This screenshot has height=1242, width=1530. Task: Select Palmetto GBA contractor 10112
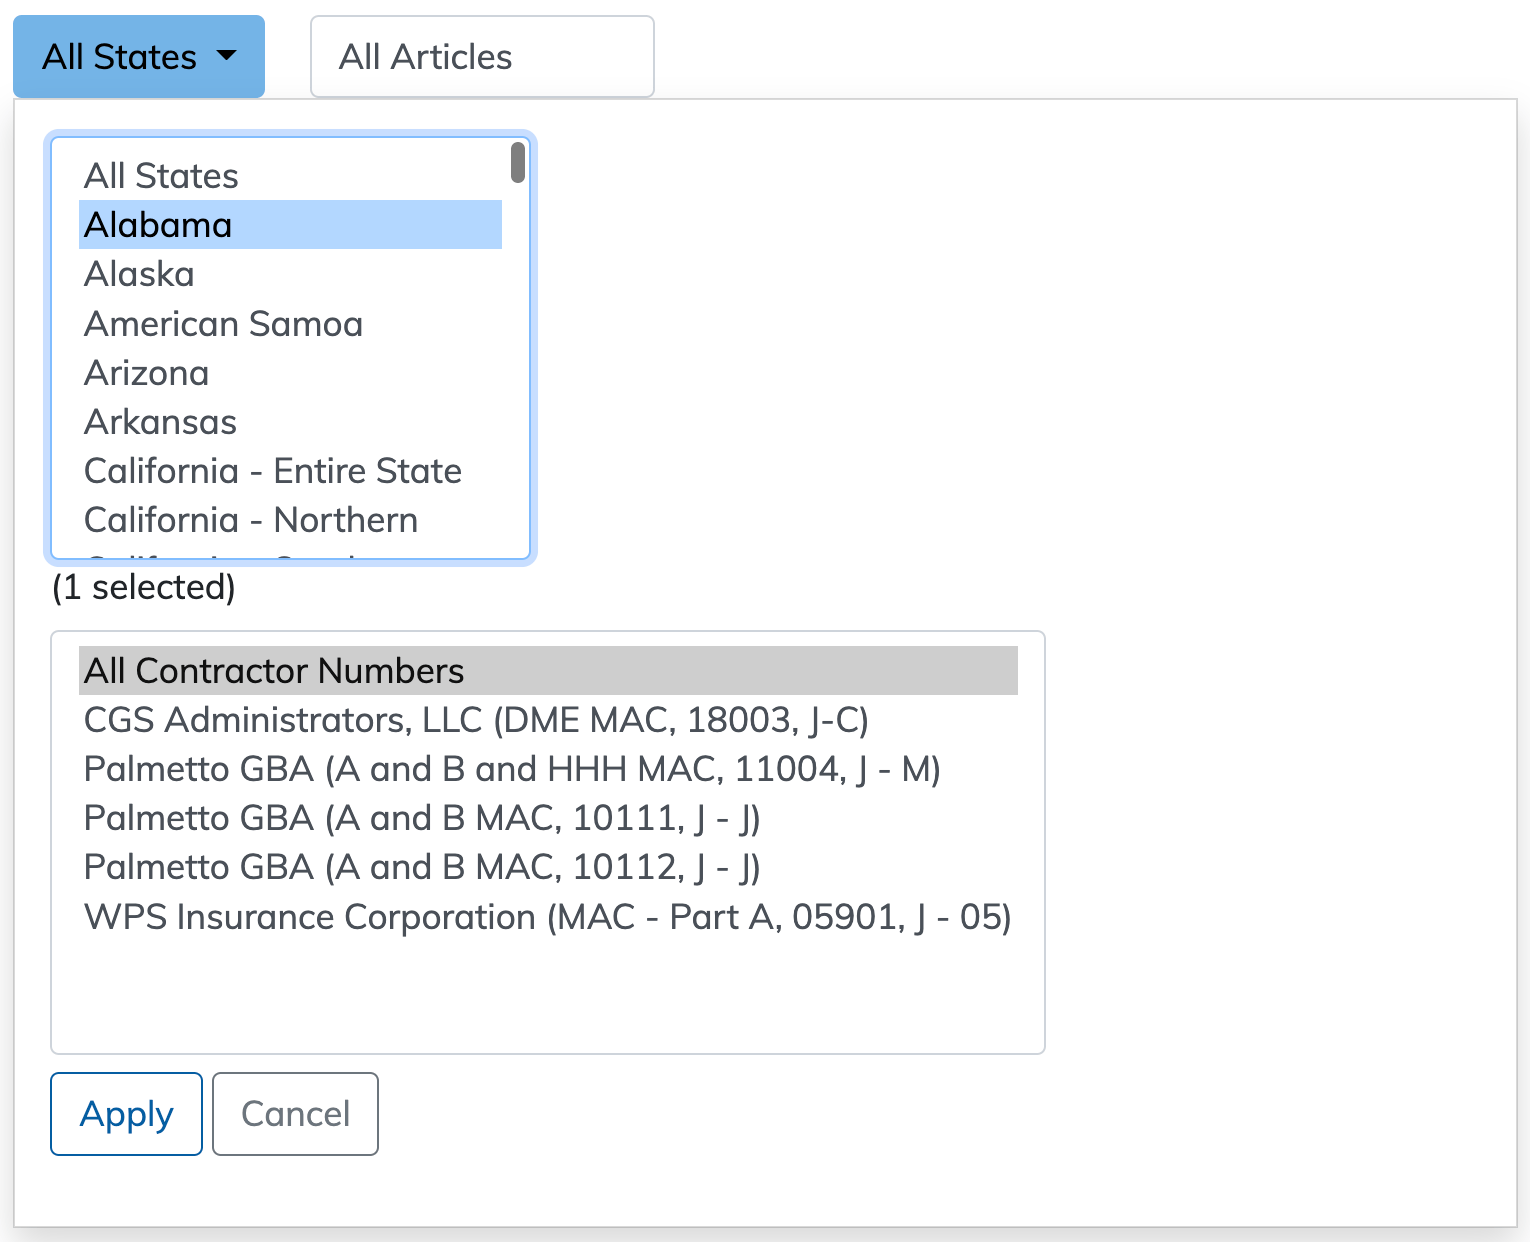tap(422, 867)
